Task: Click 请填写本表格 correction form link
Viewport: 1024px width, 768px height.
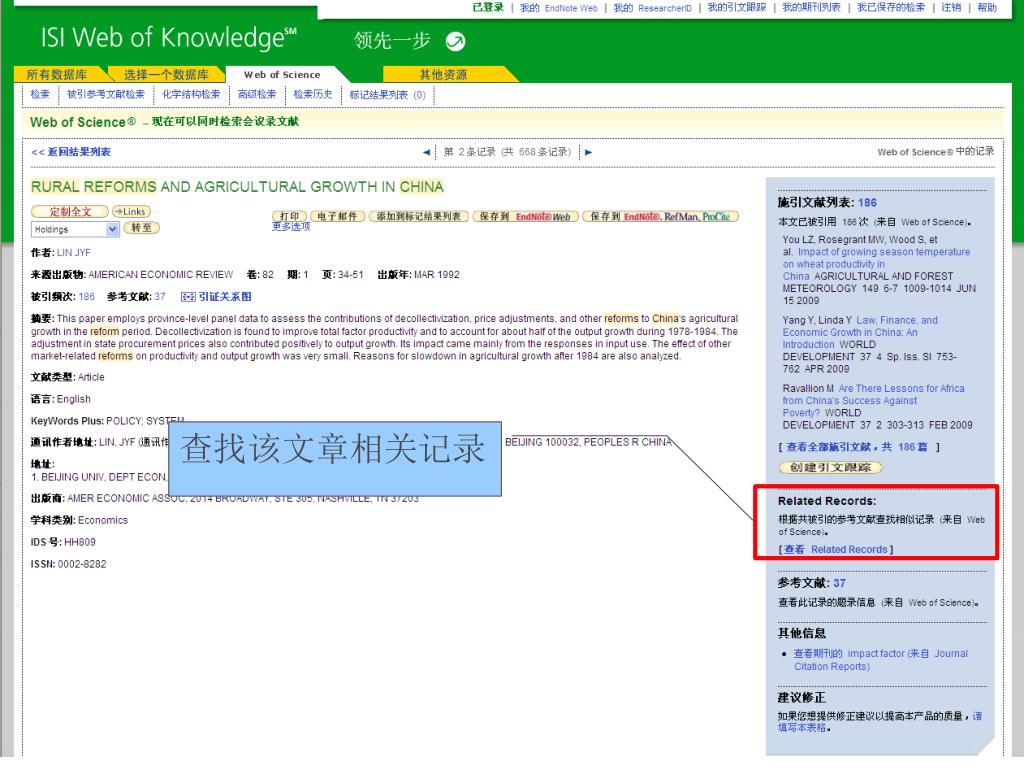Action: click(880, 722)
